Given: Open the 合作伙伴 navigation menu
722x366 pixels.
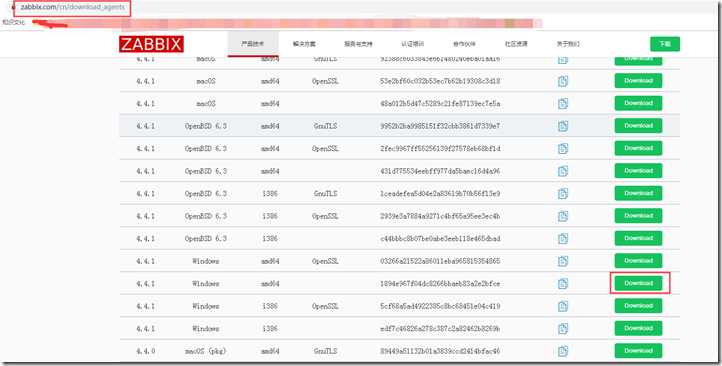Looking at the screenshot, I should pyautogui.click(x=464, y=44).
